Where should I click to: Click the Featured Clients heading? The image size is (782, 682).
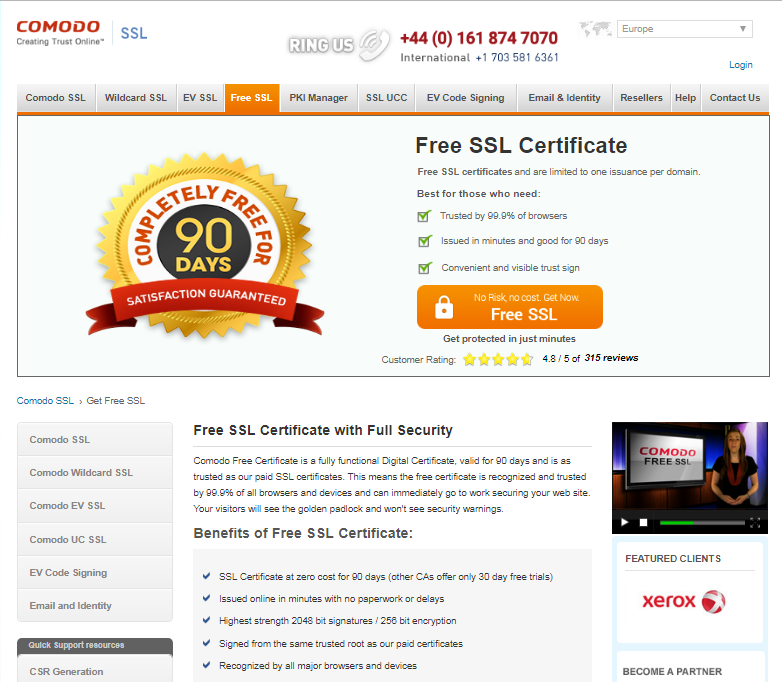673,559
